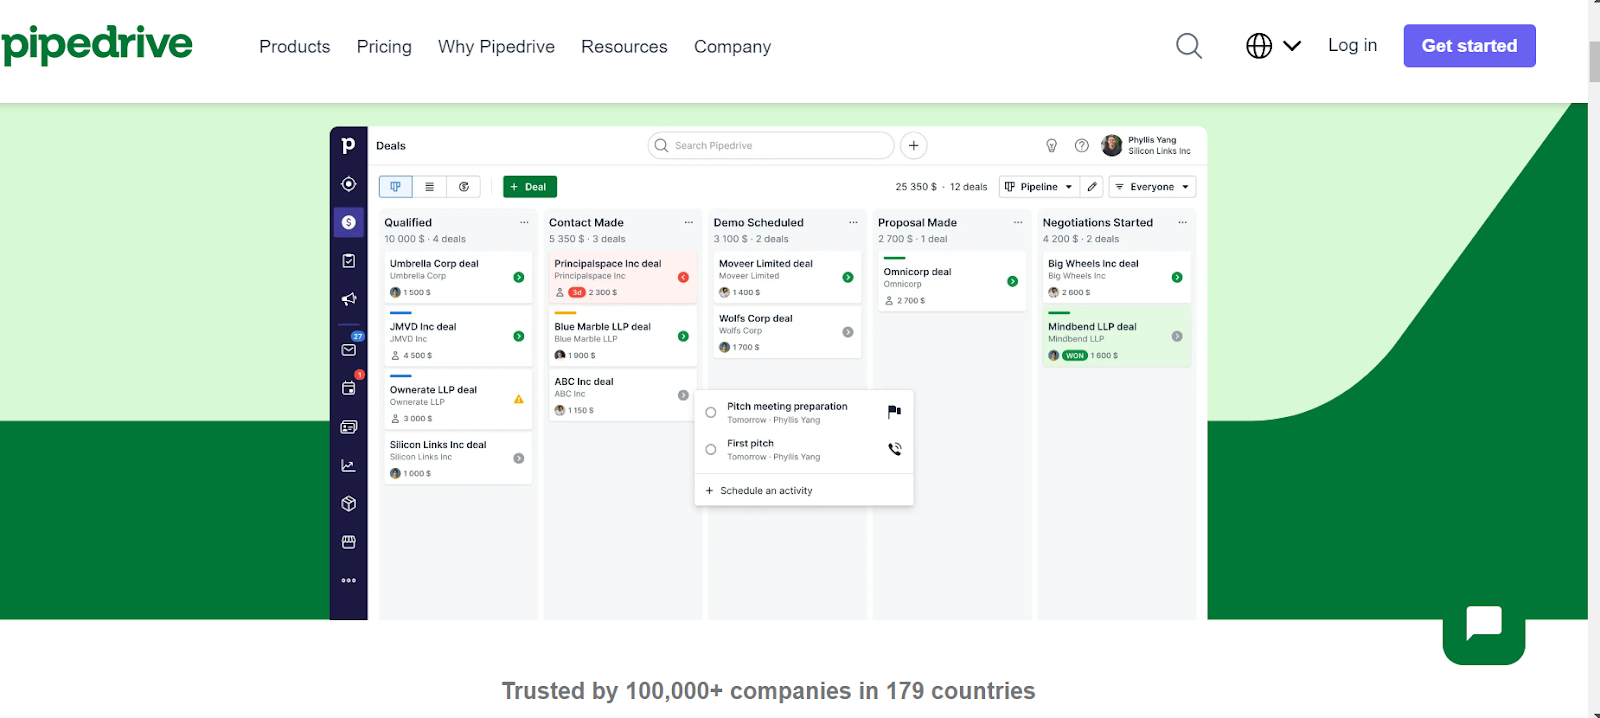The width and height of the screenshot is (1600, 718).
Task: Open the Big Wheels Inc deal card
Action: (x=1116, y=277)
